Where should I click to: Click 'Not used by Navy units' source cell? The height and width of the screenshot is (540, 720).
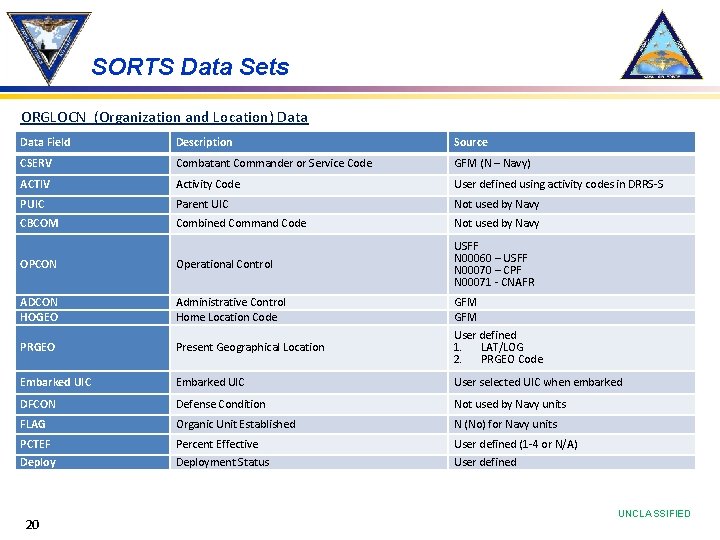tap(572, 404)
